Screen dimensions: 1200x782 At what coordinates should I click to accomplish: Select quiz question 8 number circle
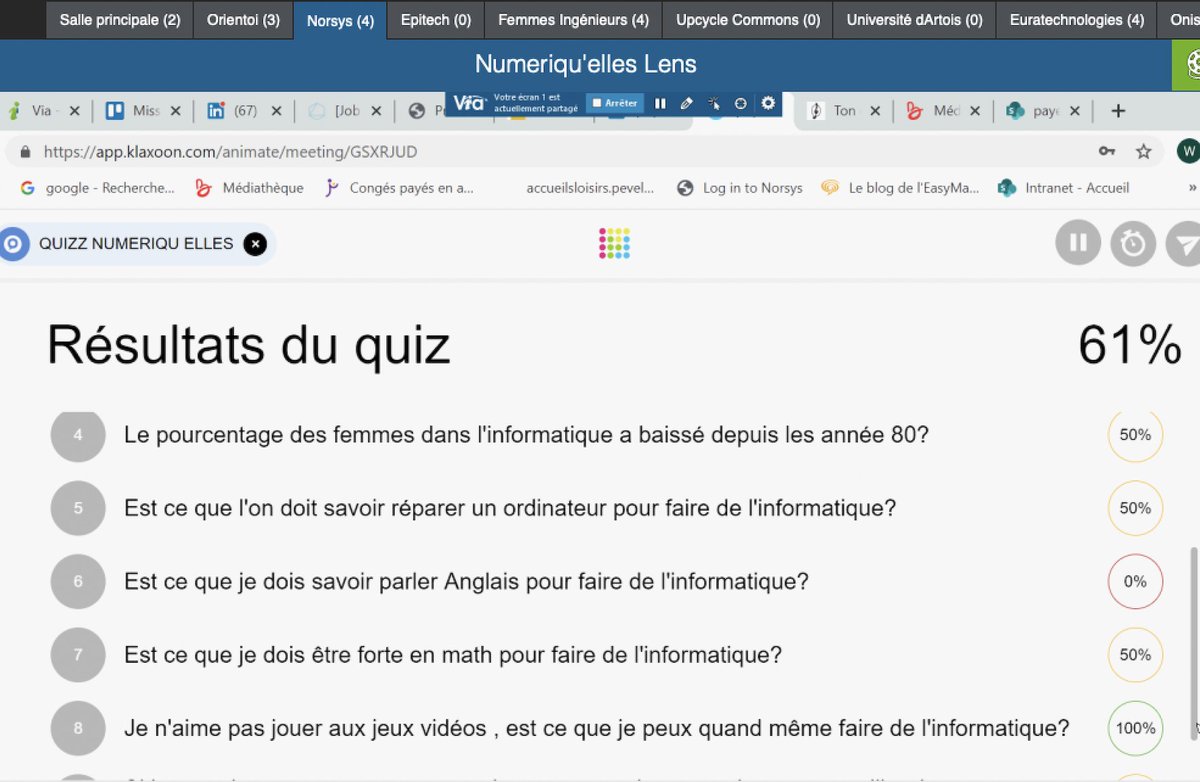[78, 728]
